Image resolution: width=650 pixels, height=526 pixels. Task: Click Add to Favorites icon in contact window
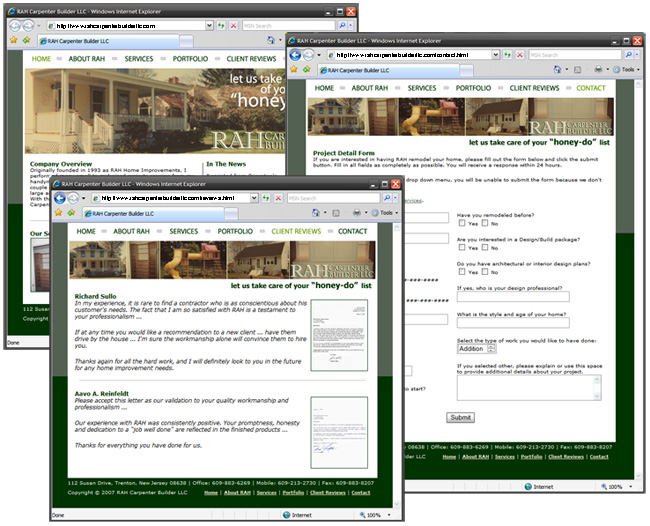click(306, 69)
